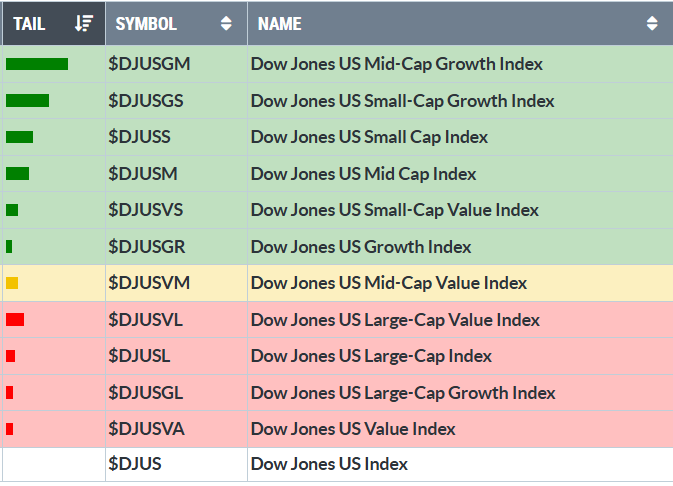
Task: Select the $DJUS benchmark symbol
Action: pos(135,464)
